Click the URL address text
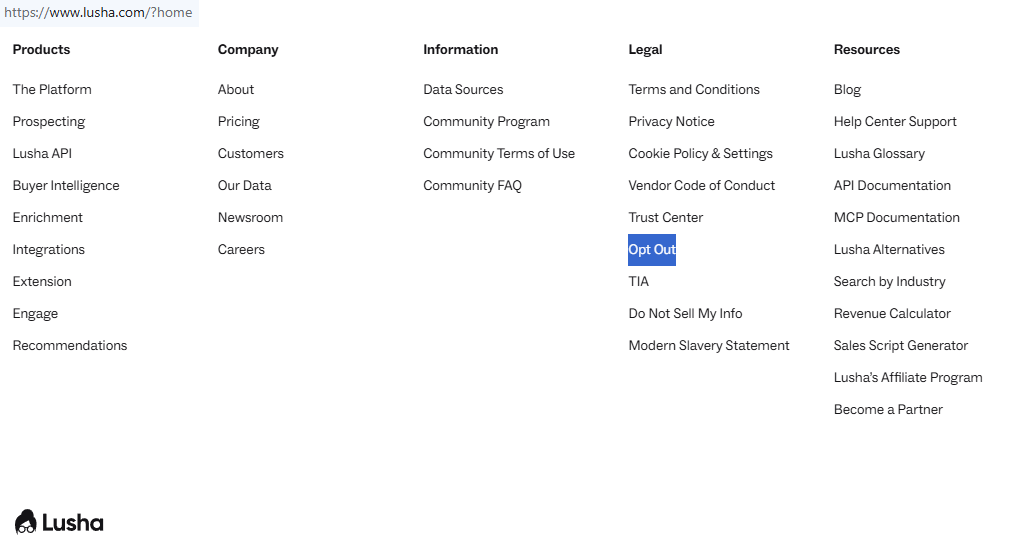This screenshot has height=553, width=1009. (98, 13)
